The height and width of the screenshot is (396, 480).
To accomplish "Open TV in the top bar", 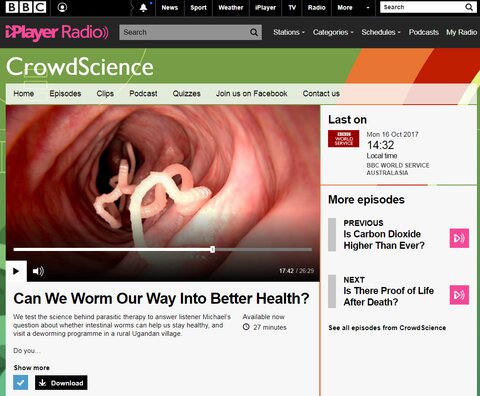I will [x=292, y=7].
